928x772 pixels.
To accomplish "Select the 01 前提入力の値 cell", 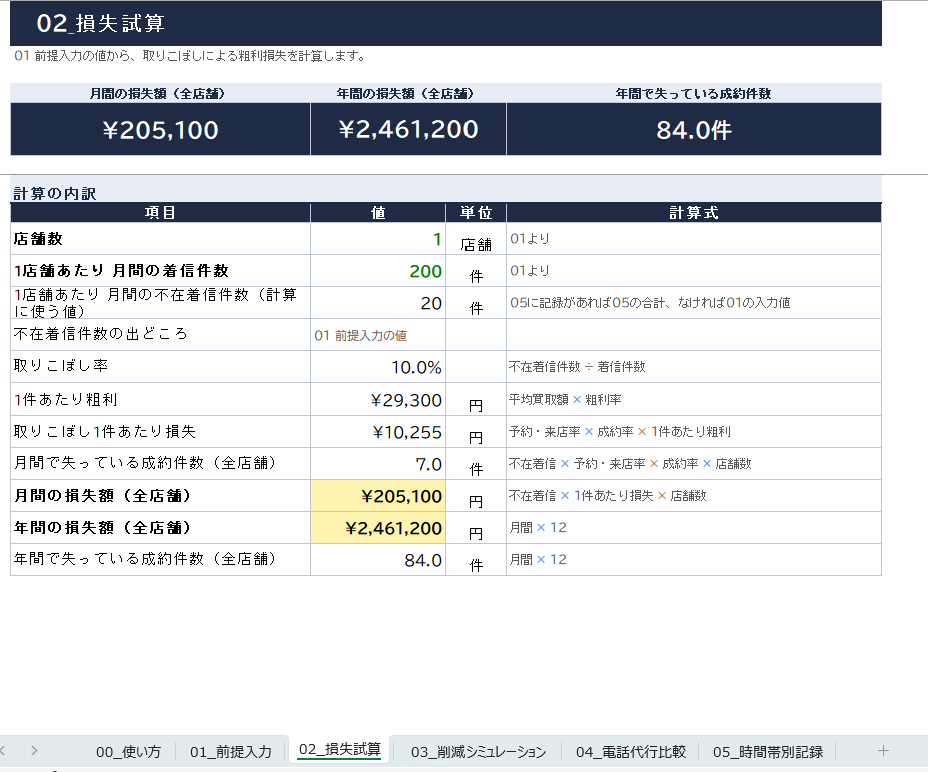I will (x=378, y=335).
